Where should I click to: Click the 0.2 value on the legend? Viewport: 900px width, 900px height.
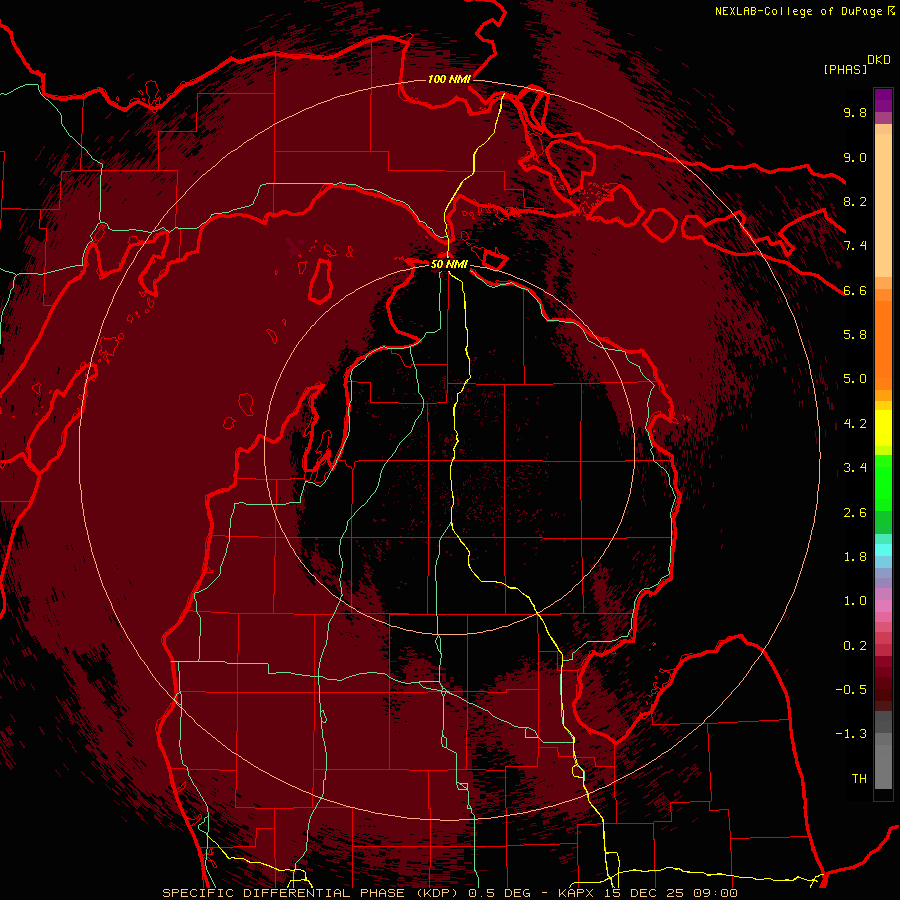pos(855,646)
